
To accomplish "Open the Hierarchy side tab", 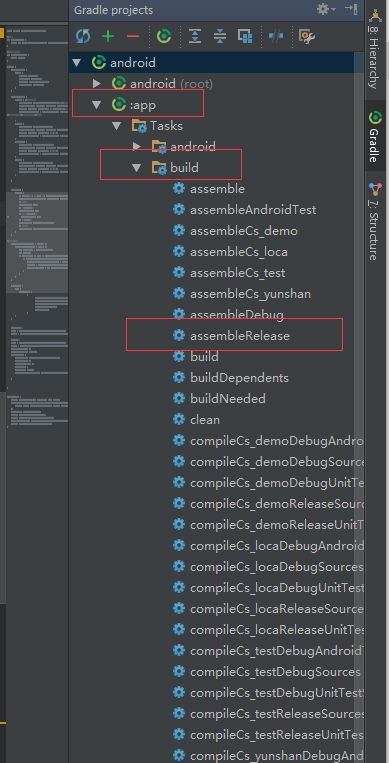I will click(374, 49).
